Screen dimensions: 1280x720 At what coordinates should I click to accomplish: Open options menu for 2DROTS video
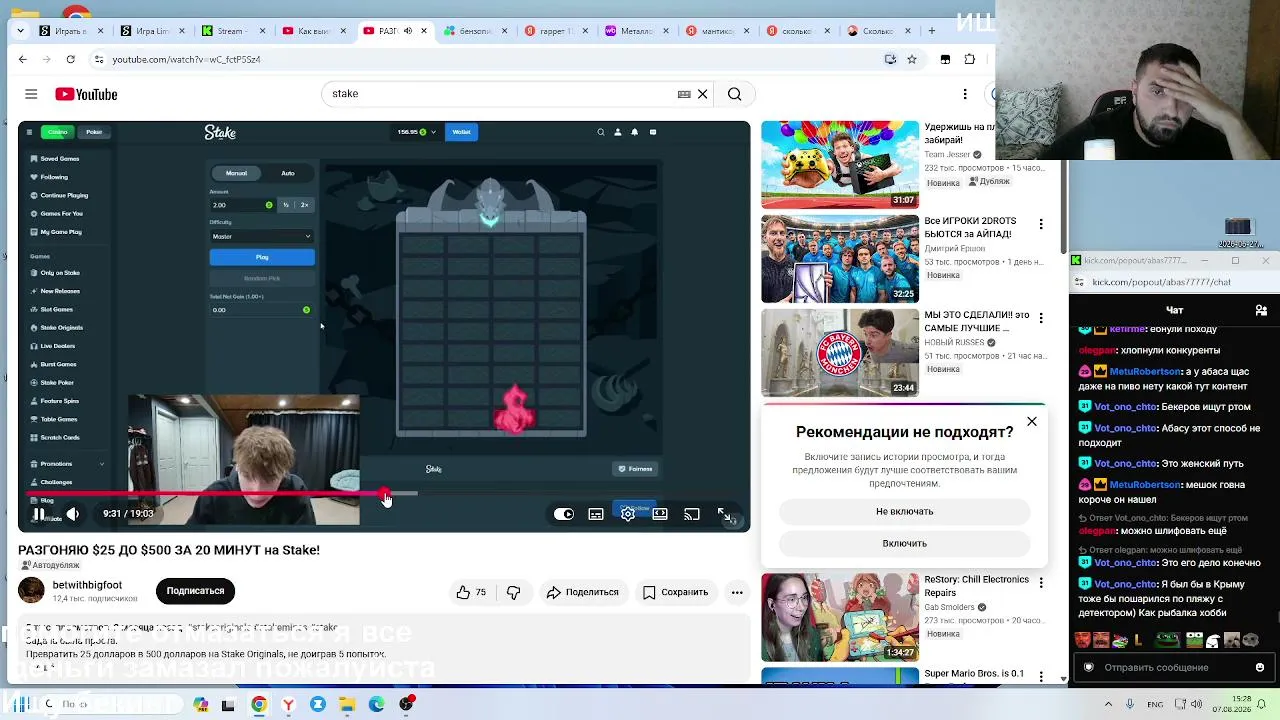pos(1041,224)
